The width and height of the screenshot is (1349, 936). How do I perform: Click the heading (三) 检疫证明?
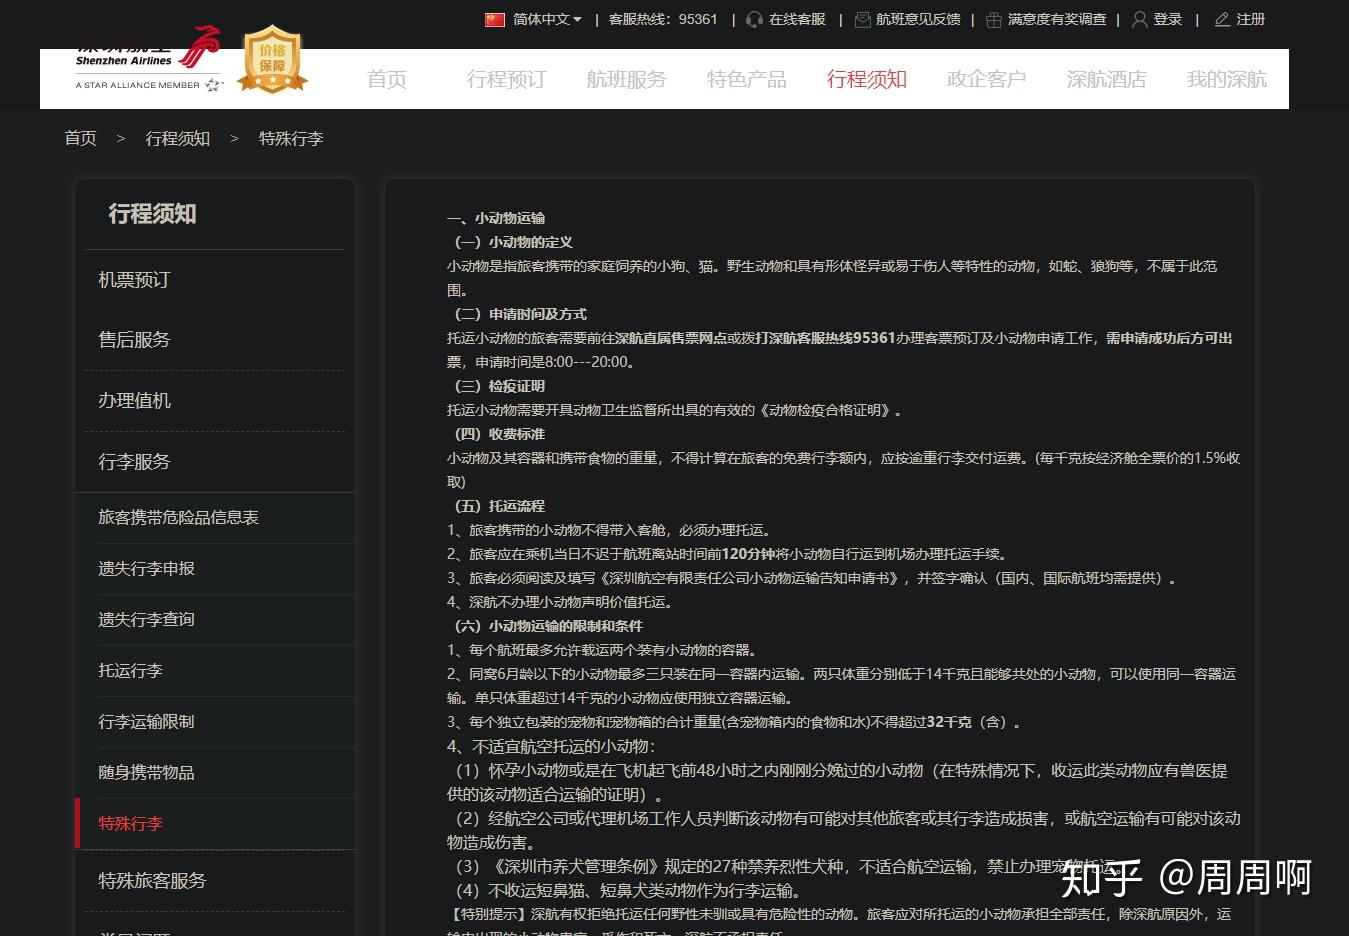point(496,386)
